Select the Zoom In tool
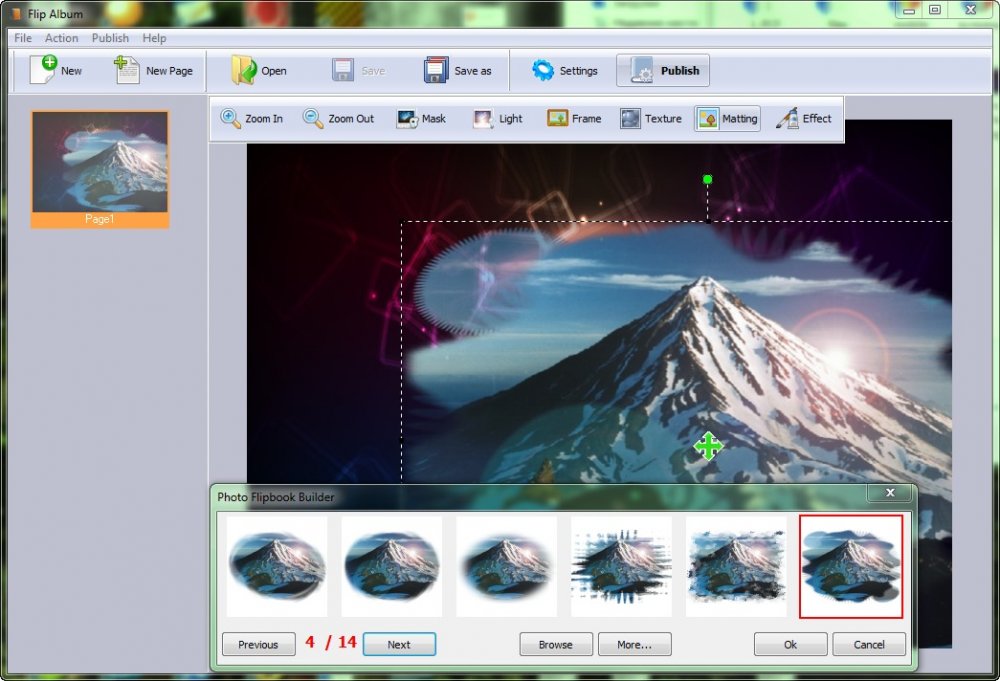The height and width of the screenshot is (681, 1000). tap(231, 118)
